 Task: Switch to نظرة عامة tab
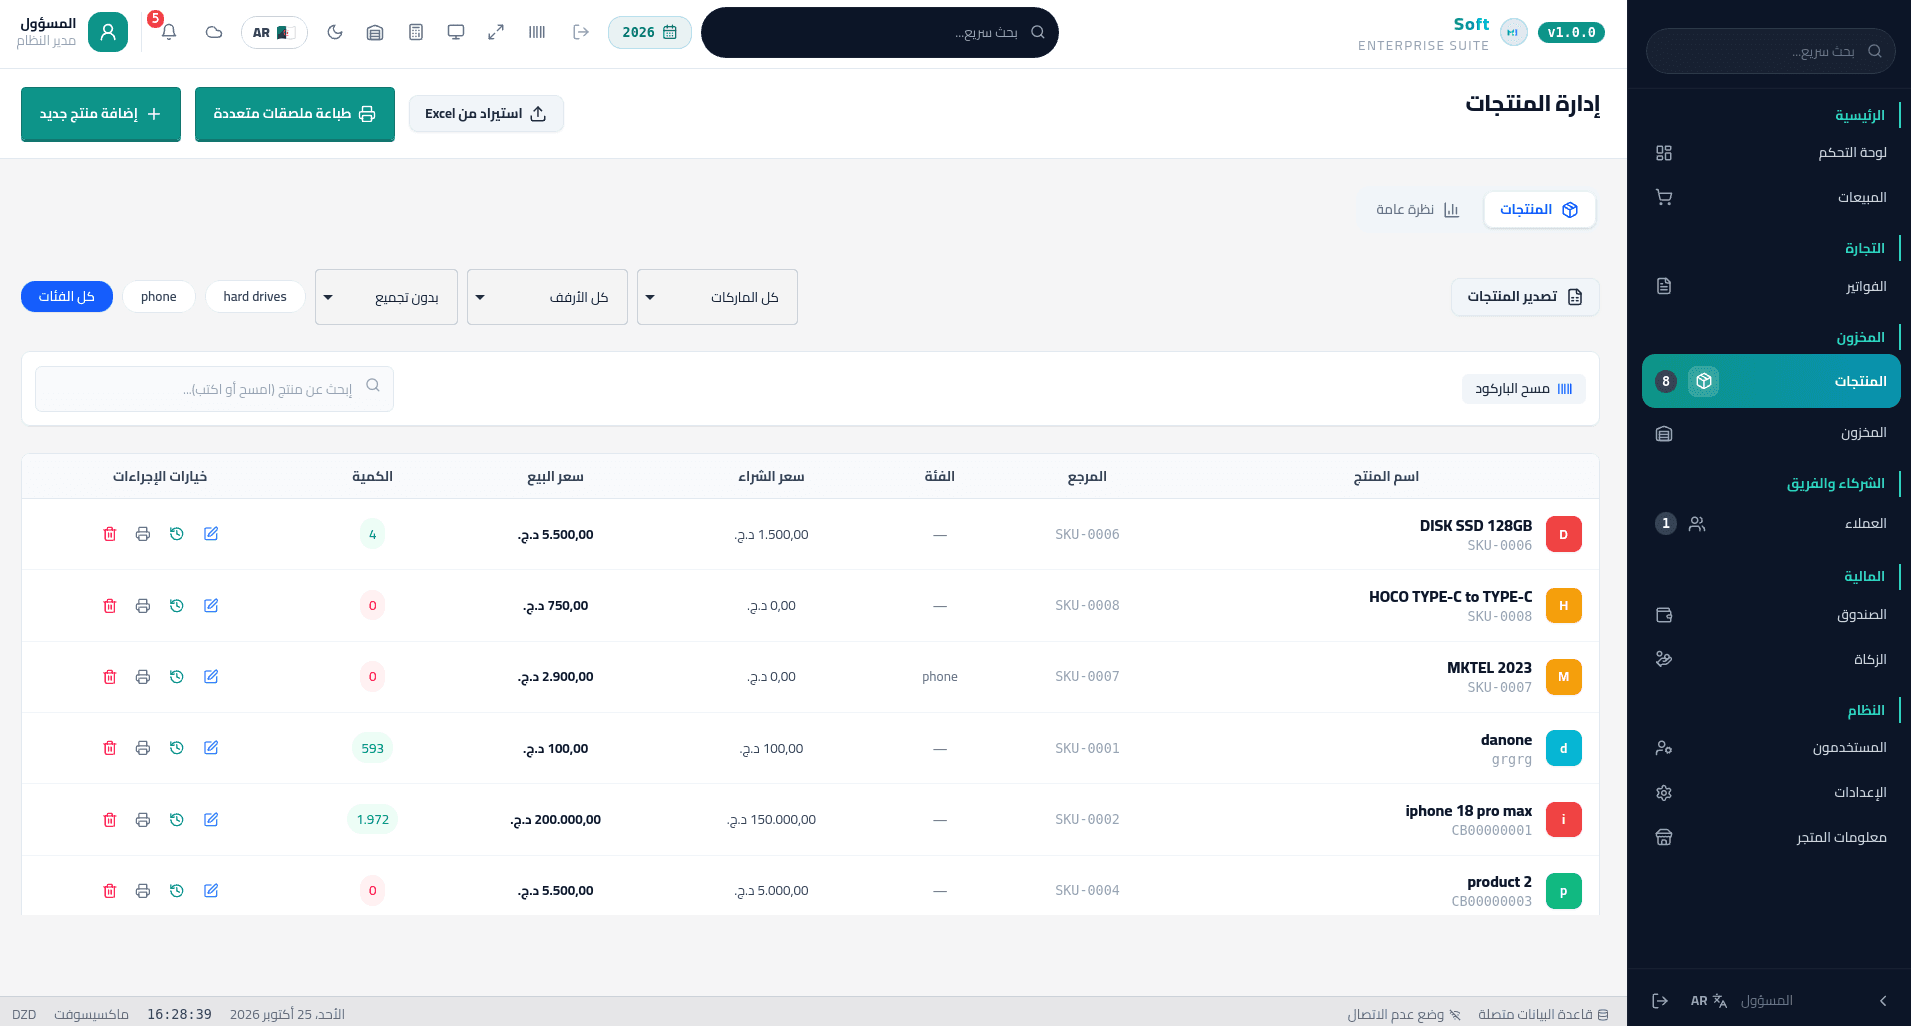click(1418, 210)
